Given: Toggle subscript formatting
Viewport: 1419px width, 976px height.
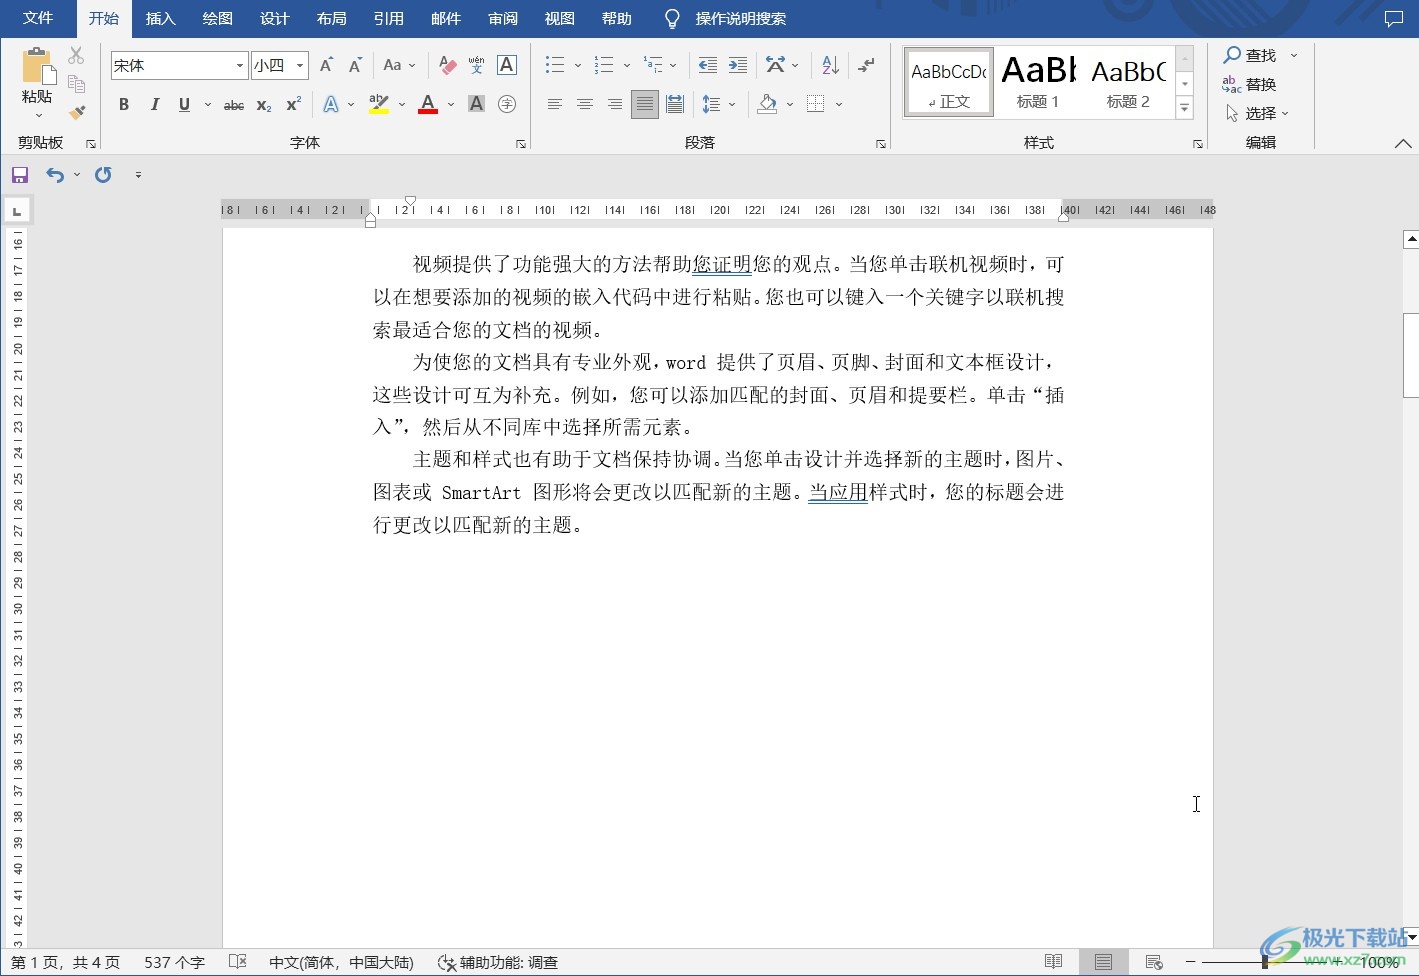Looking at the screenshot, I should click(x=264, y=104).
